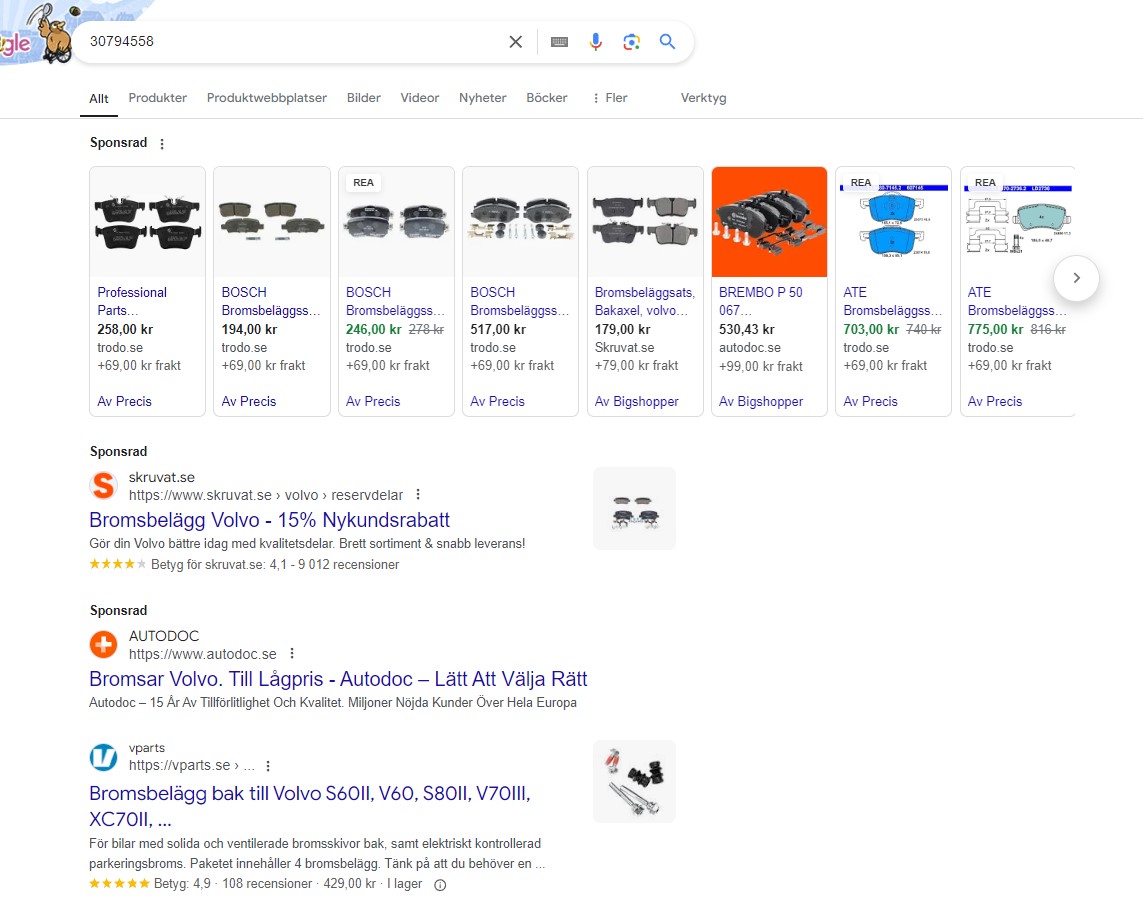Viewport: 1143px width, 902px height.
Task: Open the BOSCH 194,00 kr product image
Action: point(272,222)
